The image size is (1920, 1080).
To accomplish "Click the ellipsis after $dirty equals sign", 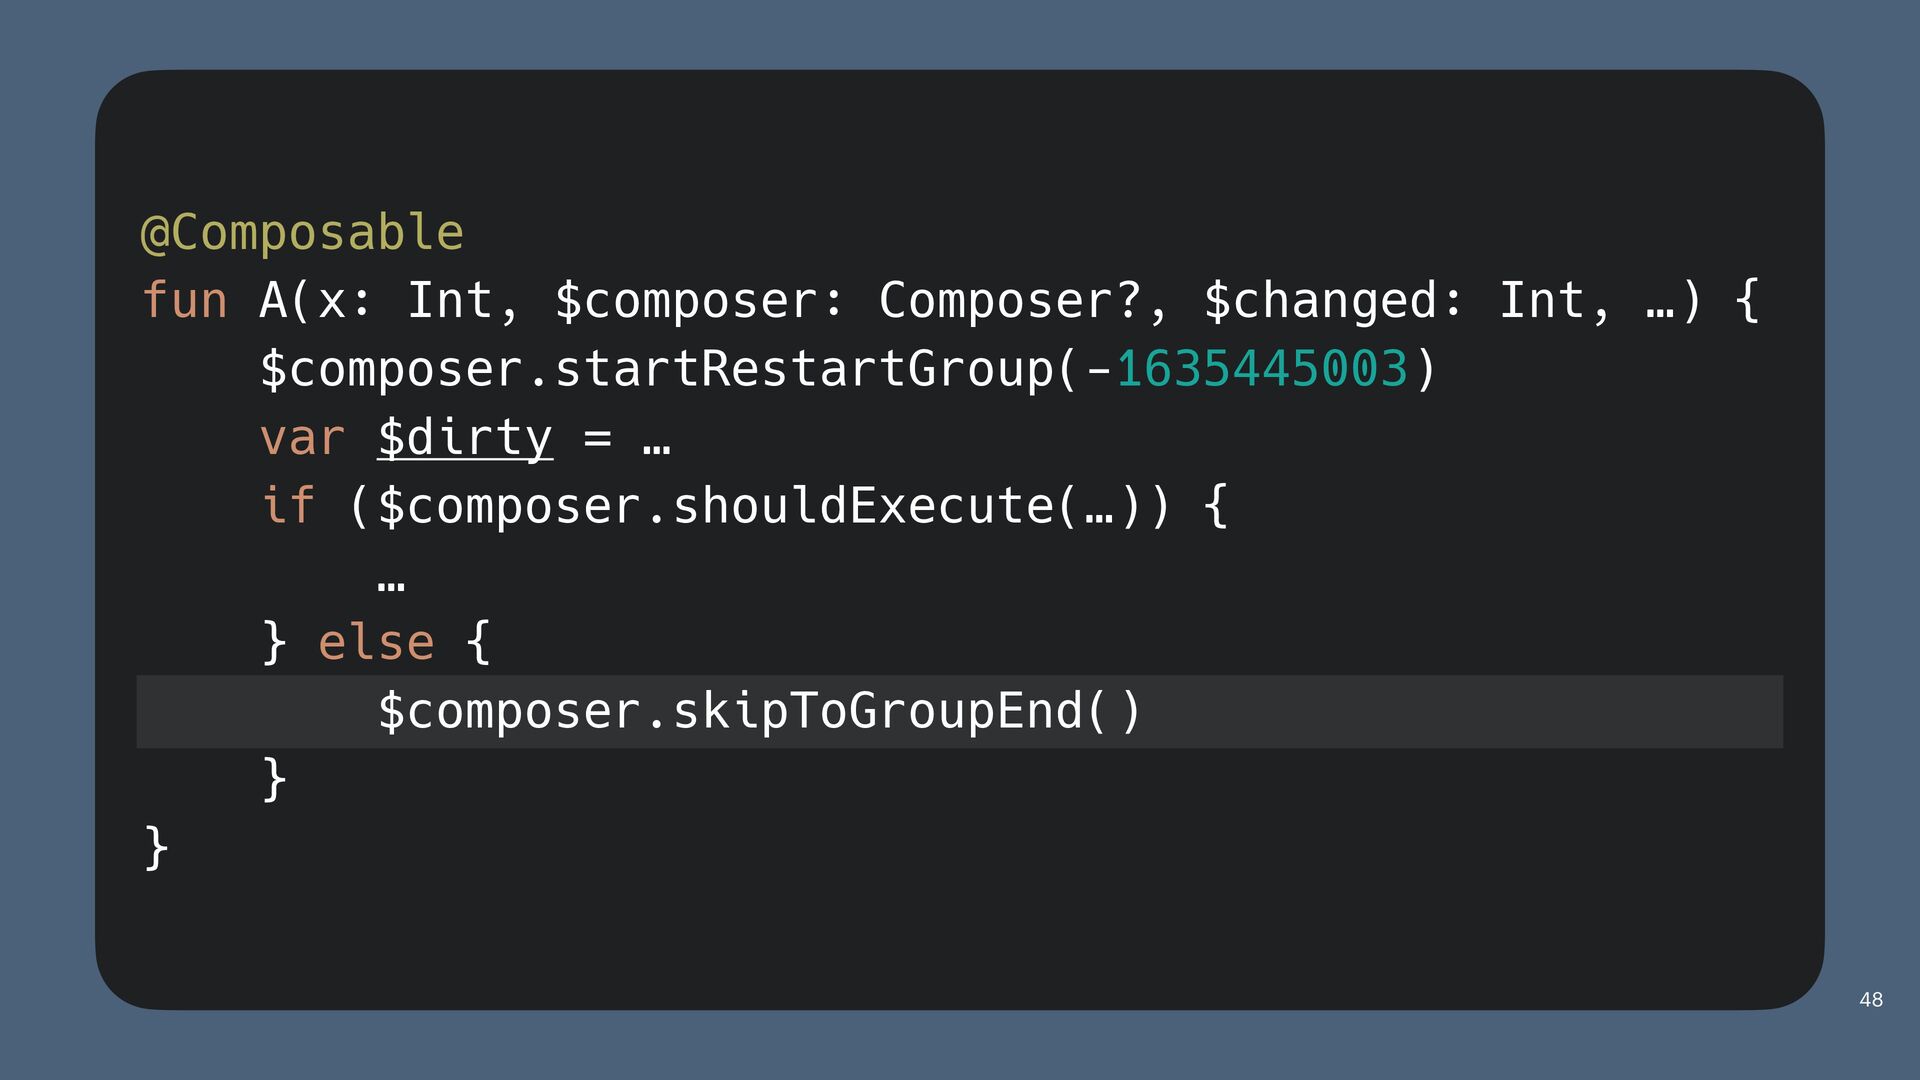I will (x=656, y=440).
